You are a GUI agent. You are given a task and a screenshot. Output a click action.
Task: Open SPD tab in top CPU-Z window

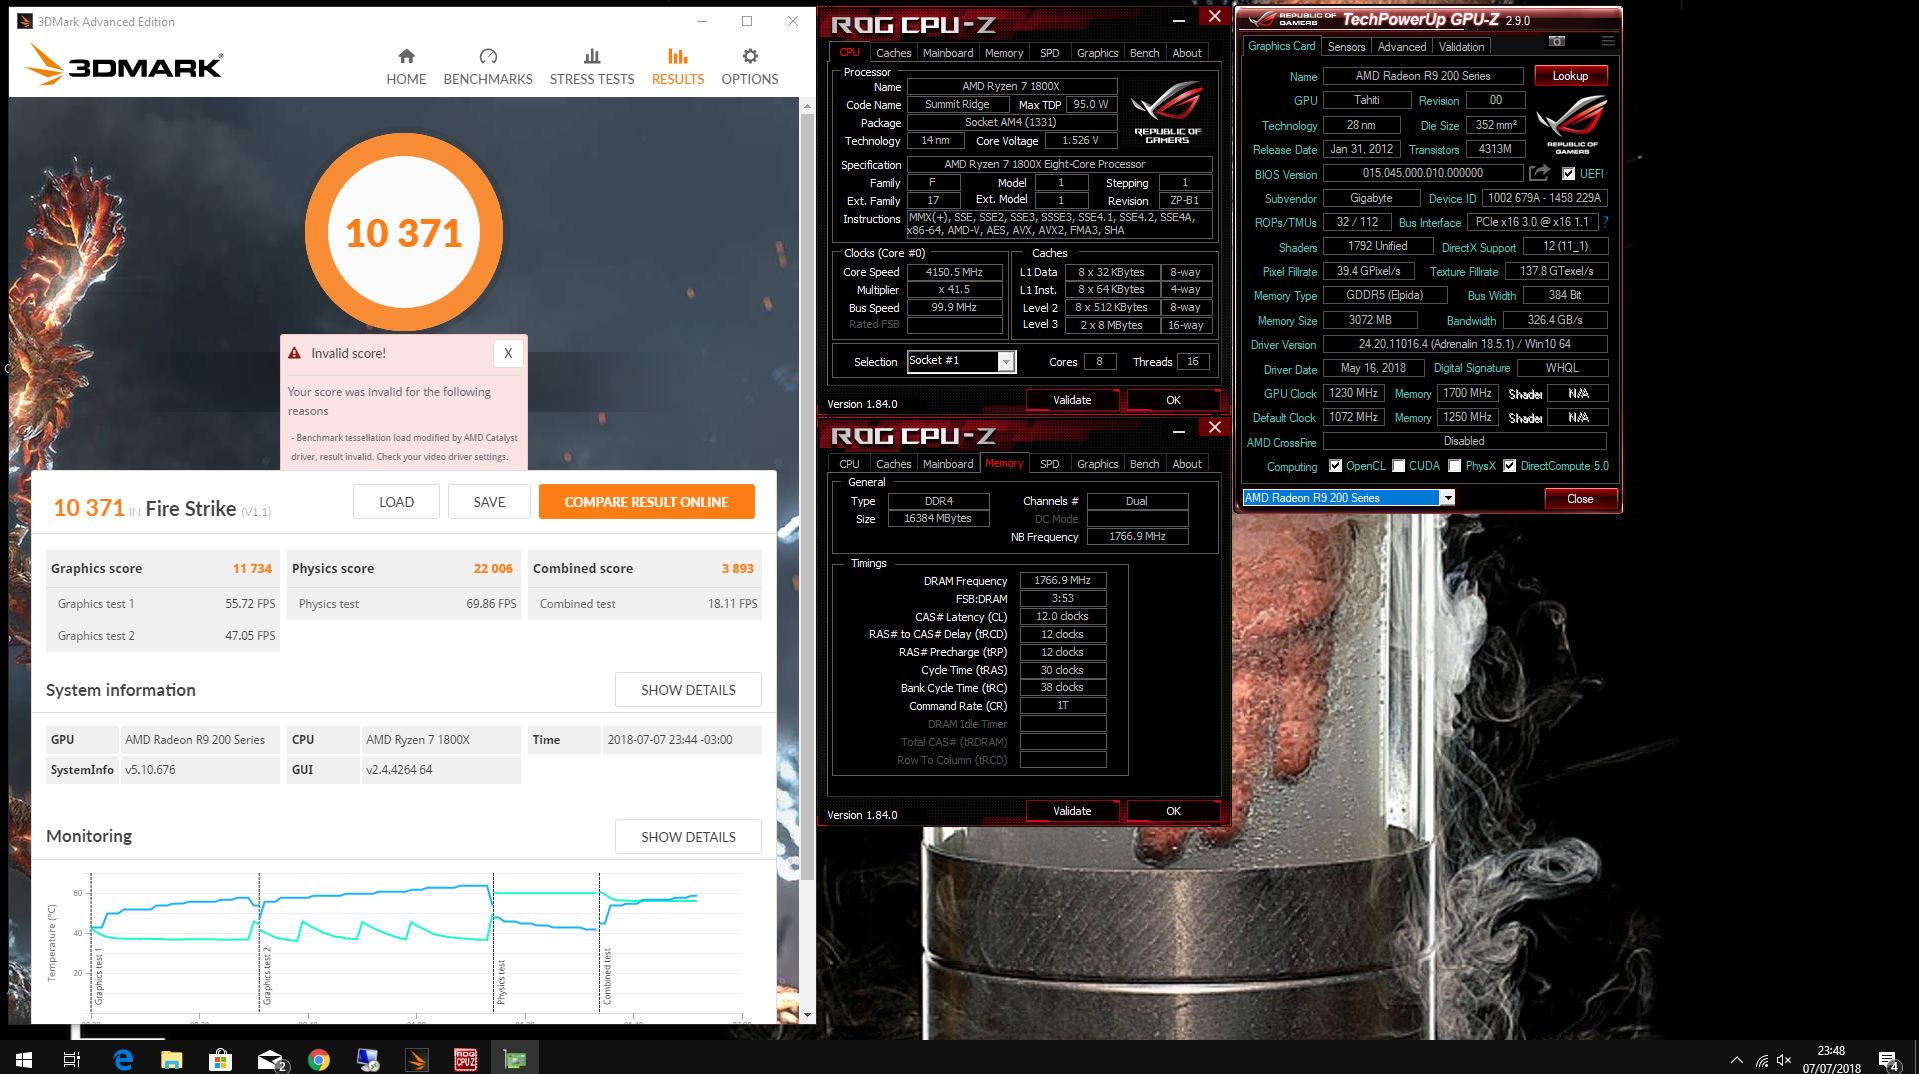tap(1049, 53)
